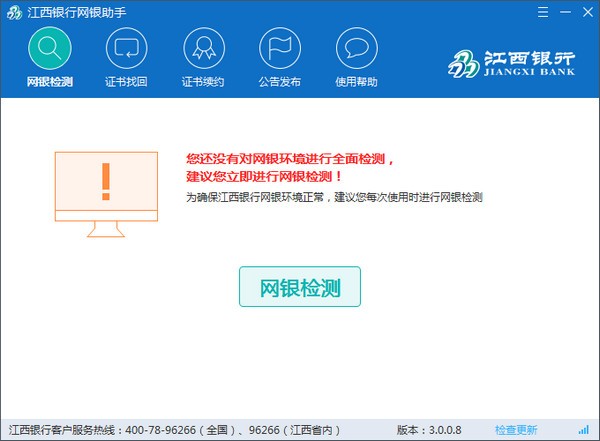This screenshot has height=441, width=600.
Task: Open the 公告发布 flag icon
Action: pyautogui.click(x=280, y=49)
